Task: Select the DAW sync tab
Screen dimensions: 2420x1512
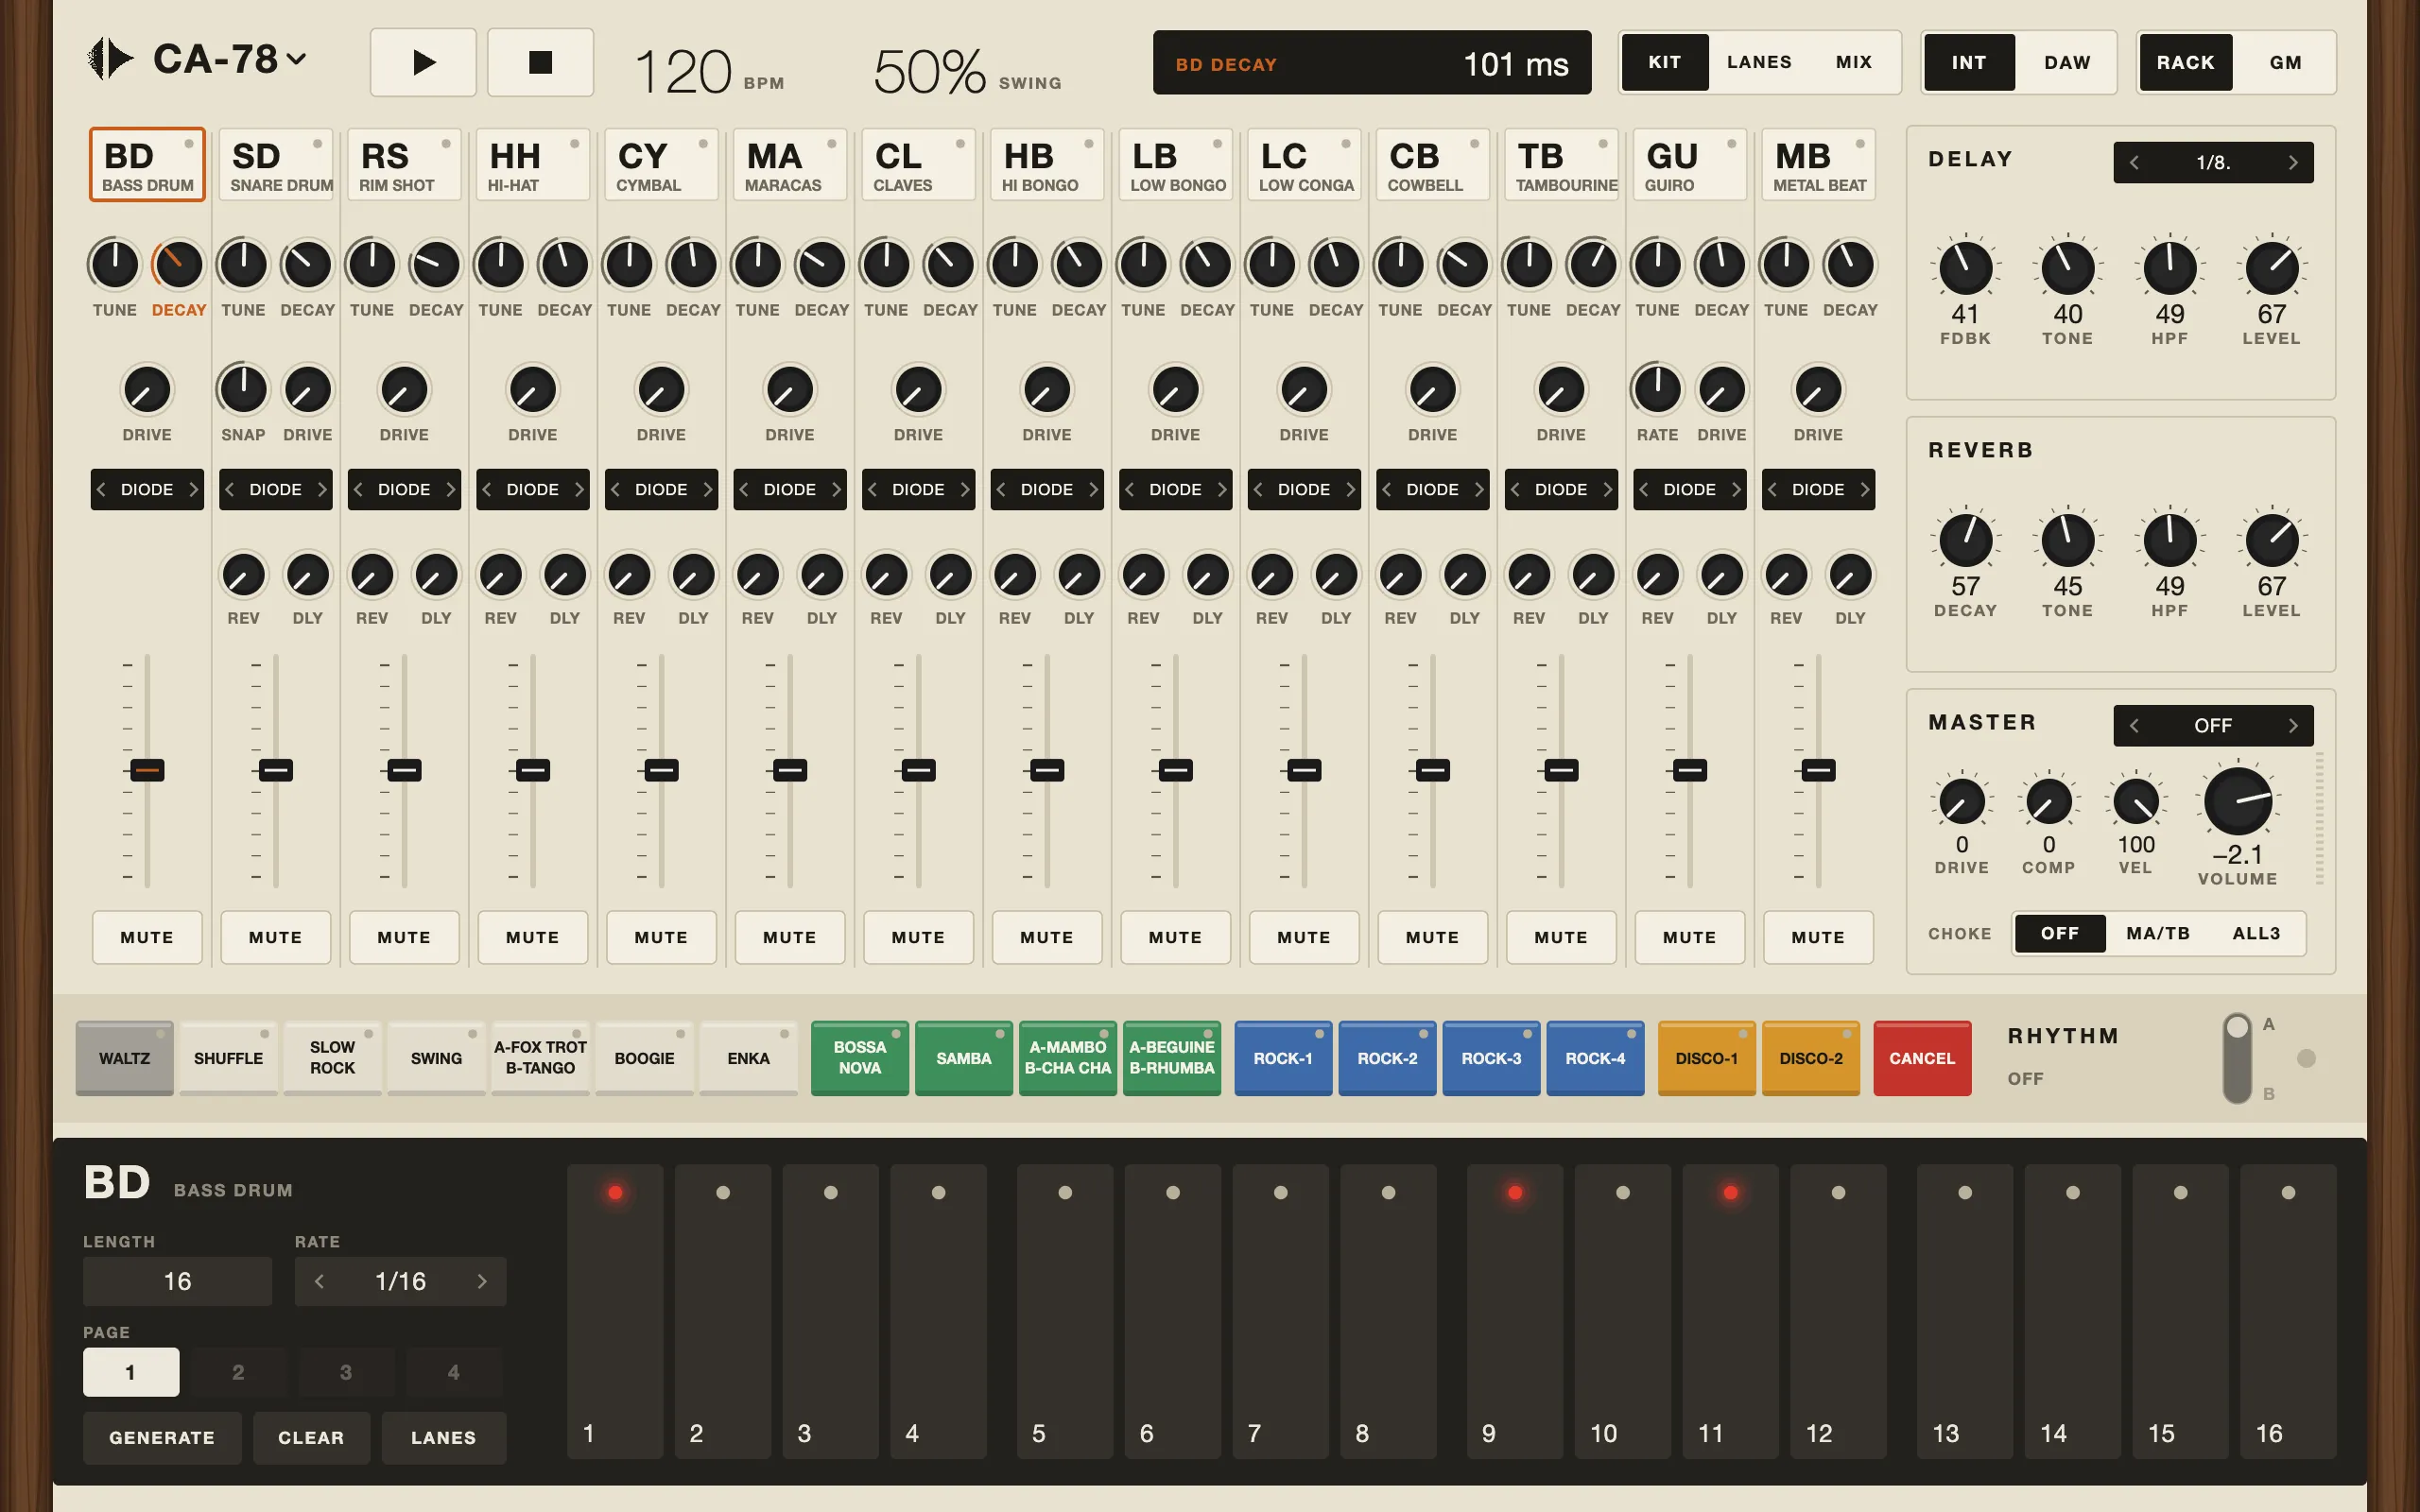Action: pyautogui.click(x=2067, y=62)
